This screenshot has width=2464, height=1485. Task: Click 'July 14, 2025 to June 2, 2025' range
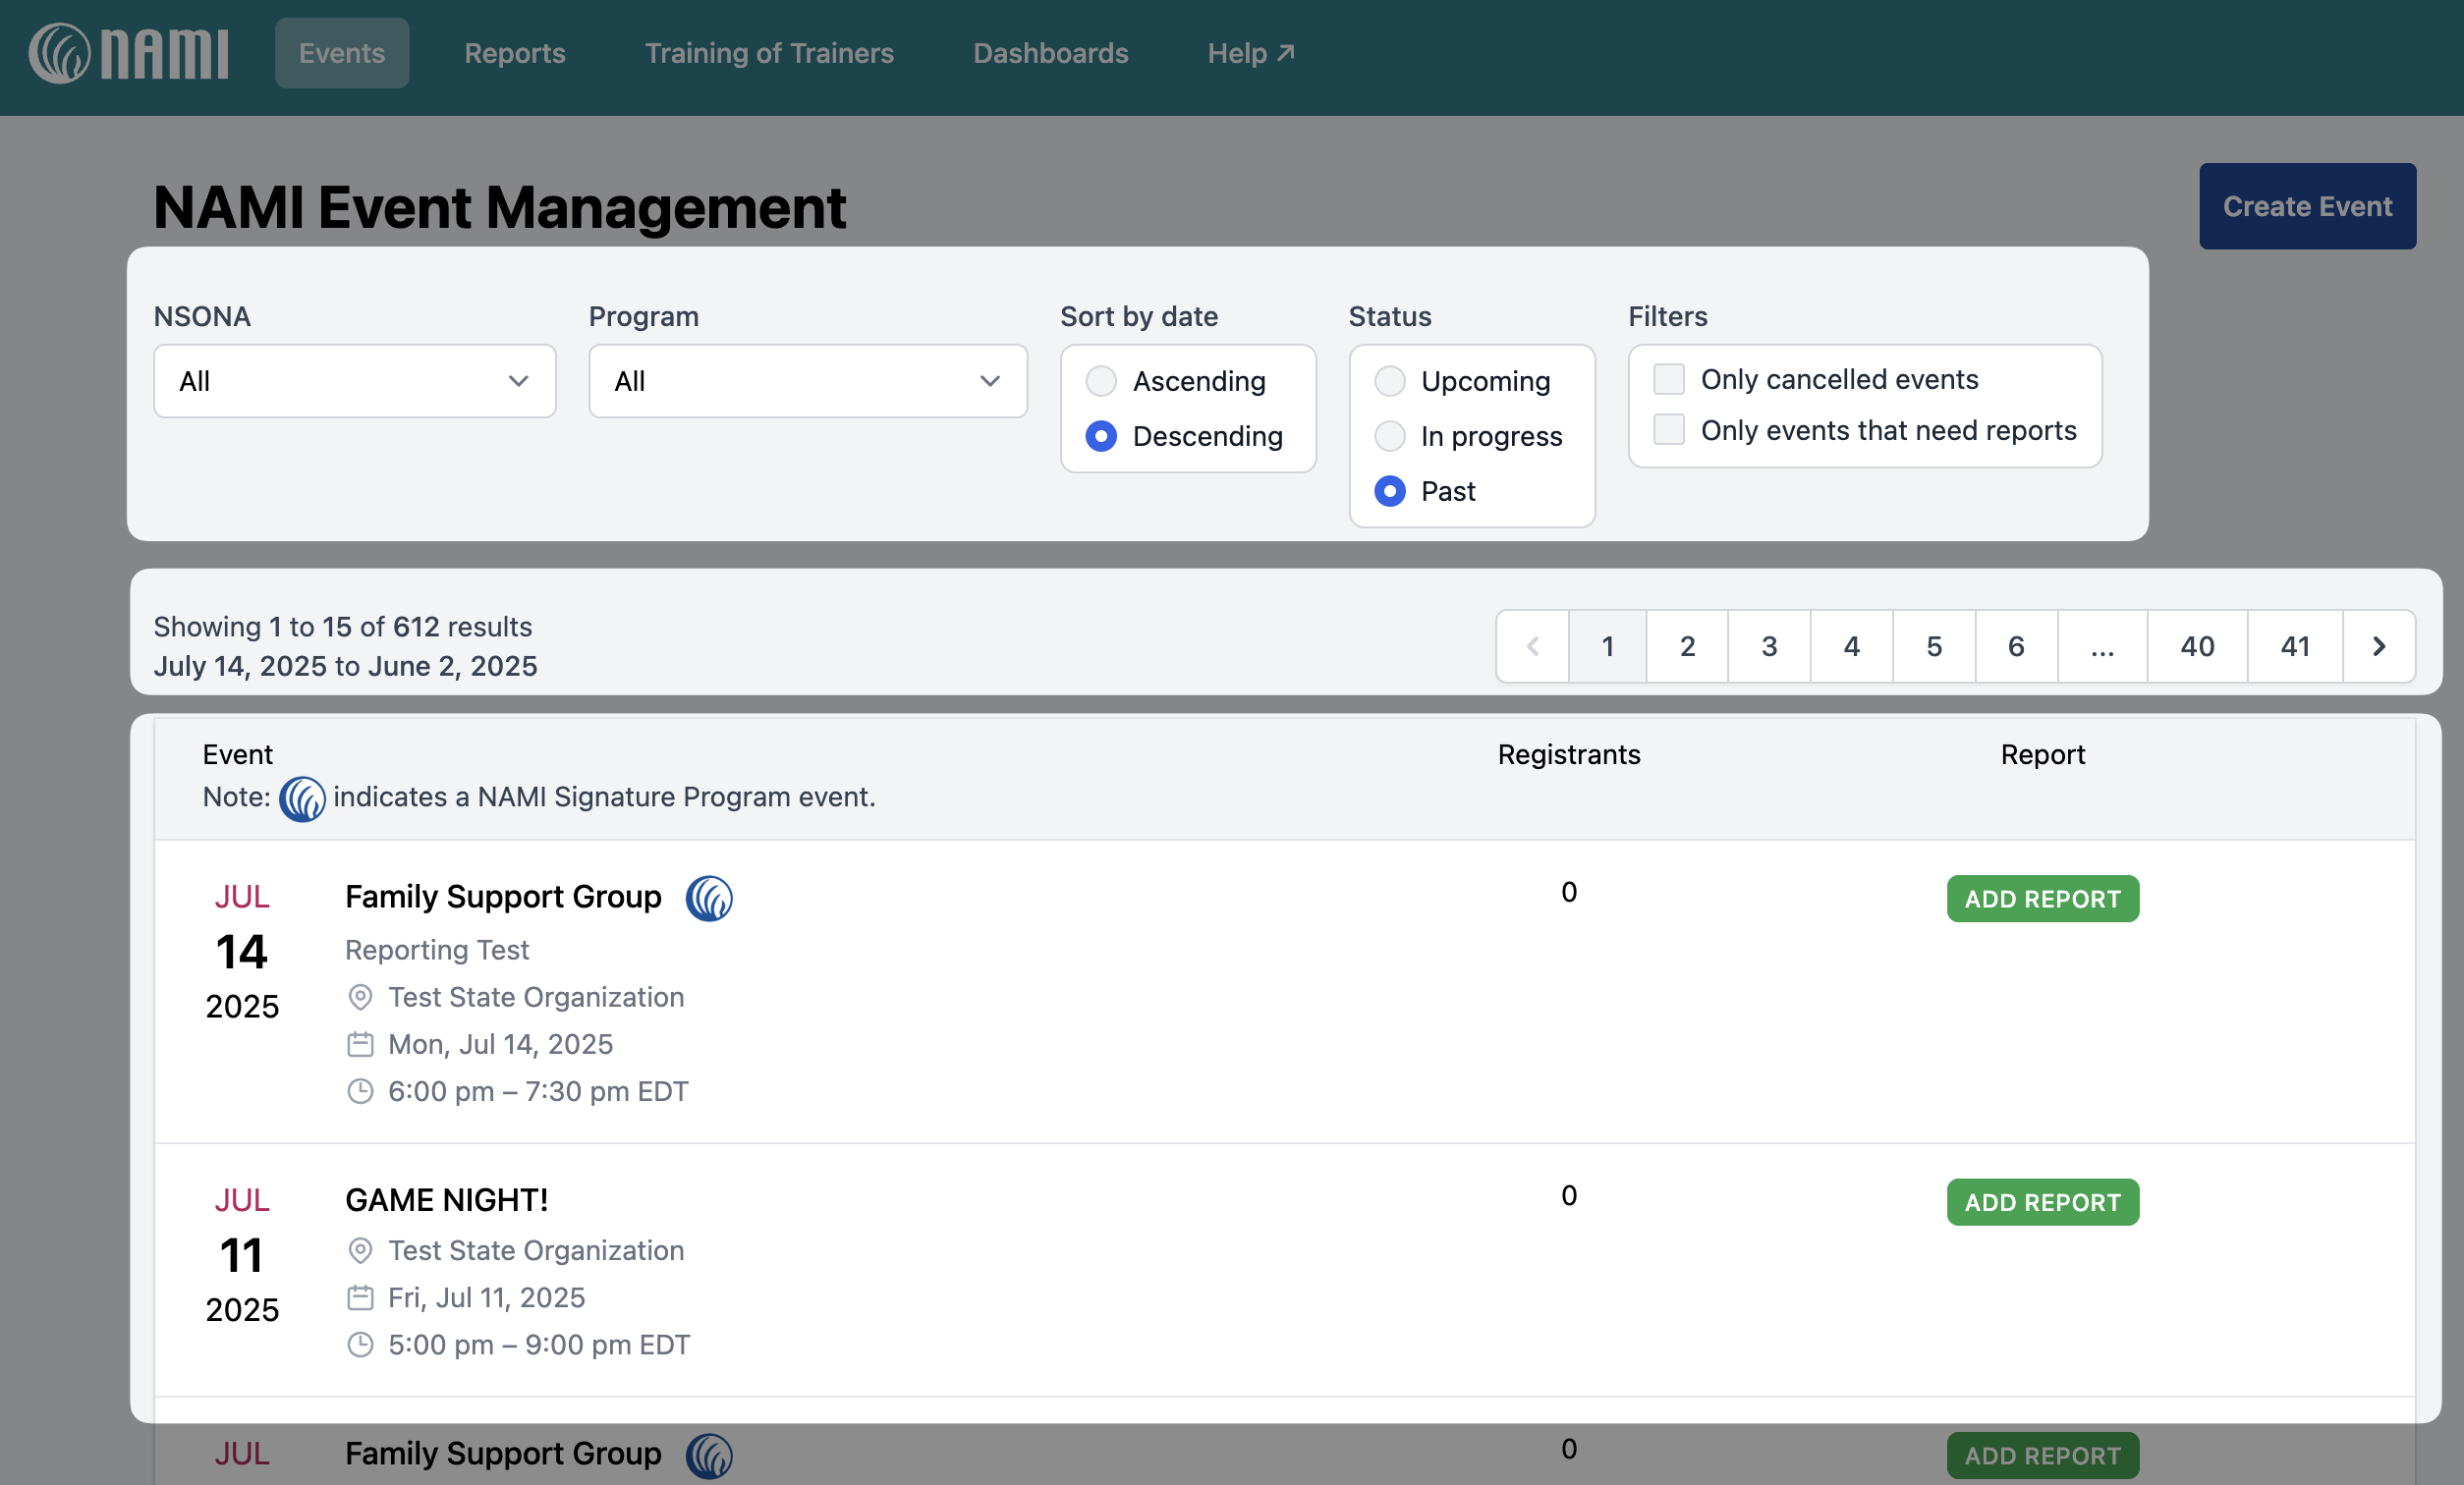pos(346,666)
